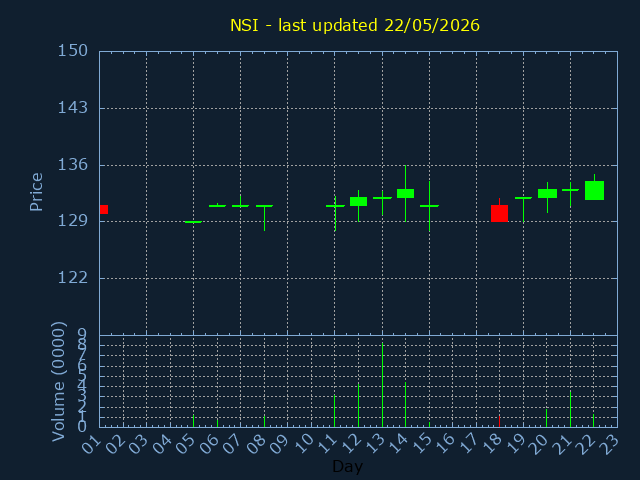Select the green candlestick on day 06

coord(217,206)
